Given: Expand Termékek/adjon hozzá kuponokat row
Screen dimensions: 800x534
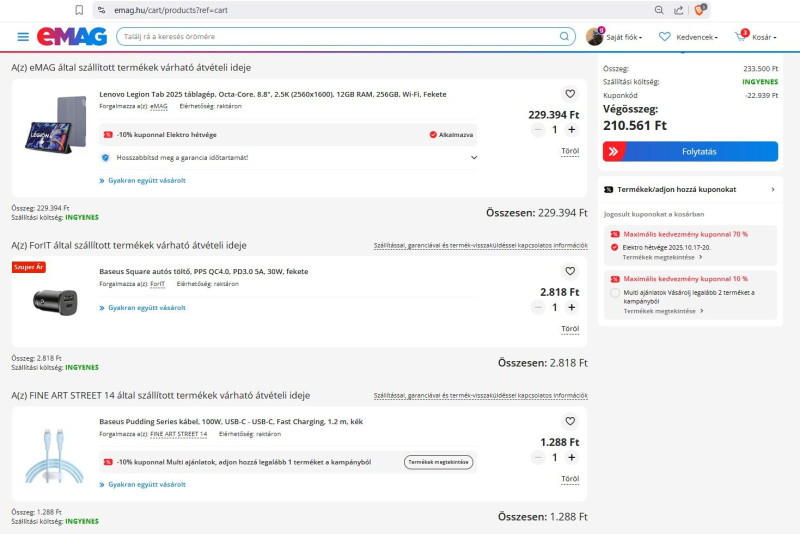Looking at the screenshot, I should pyautogui.click(x=690, y=189).
